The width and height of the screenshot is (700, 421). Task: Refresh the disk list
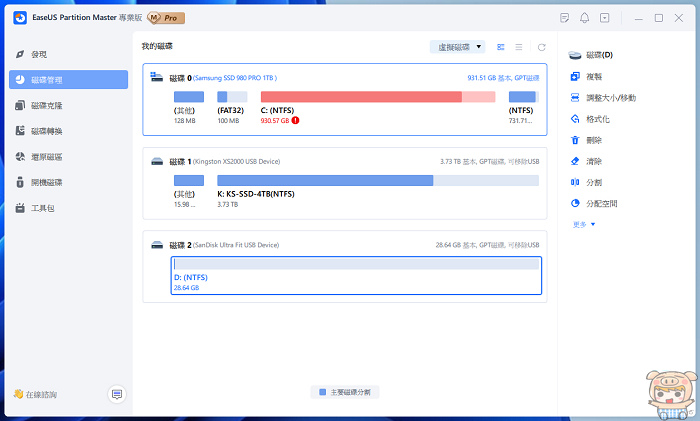coord(542,47)
